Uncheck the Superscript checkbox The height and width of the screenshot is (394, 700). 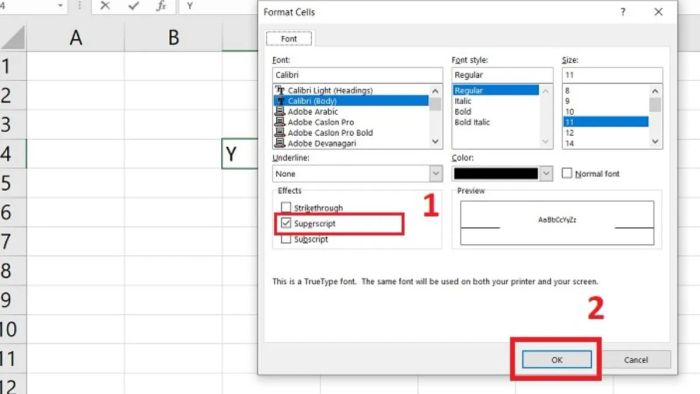pos(286,223)
